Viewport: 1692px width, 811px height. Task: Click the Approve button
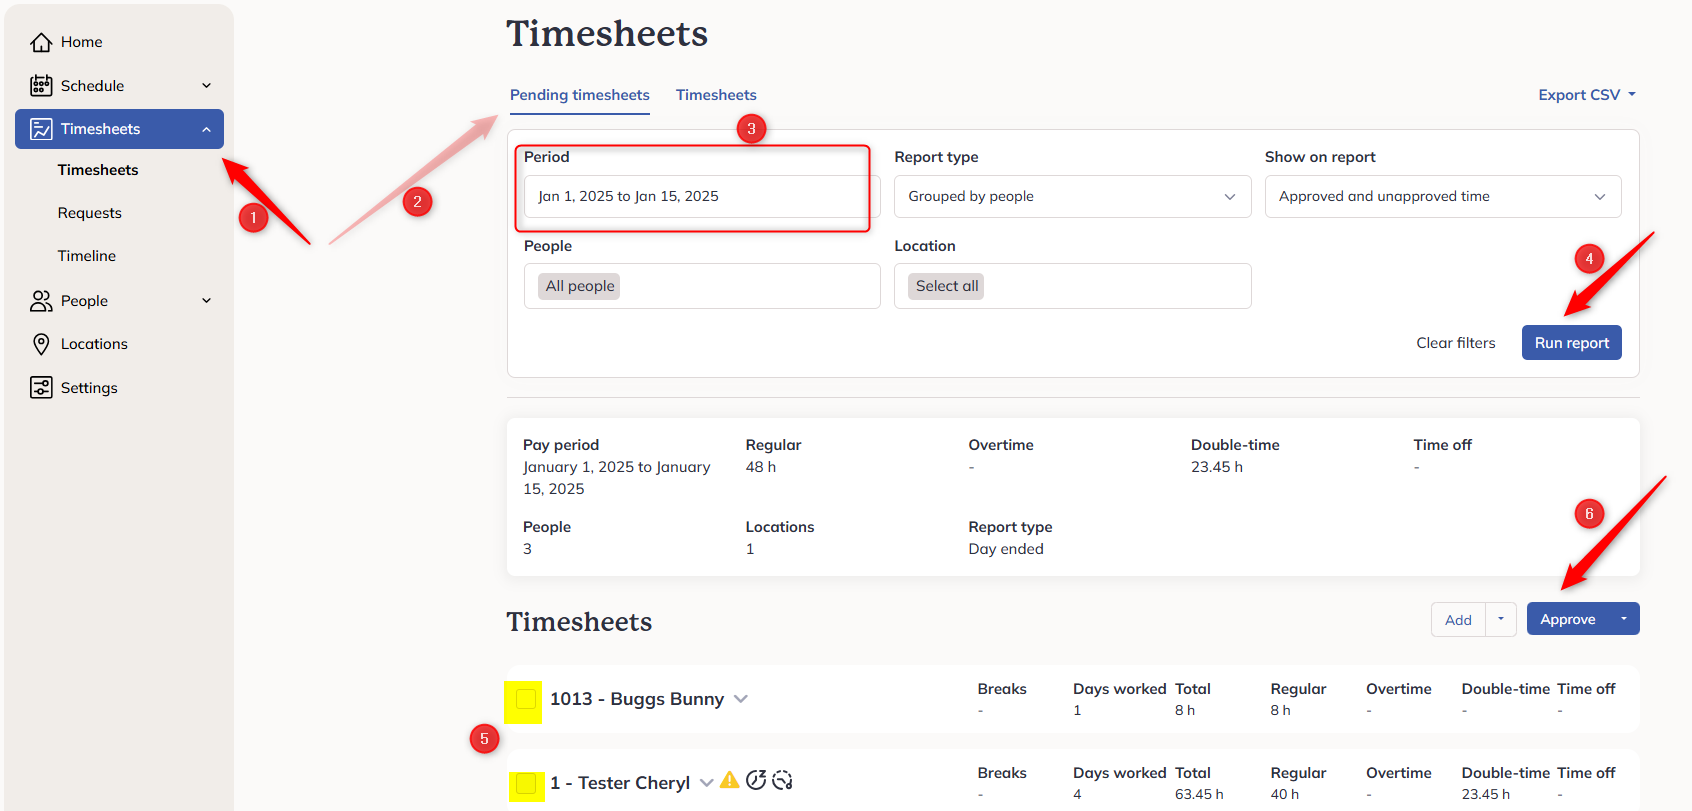1568,619
